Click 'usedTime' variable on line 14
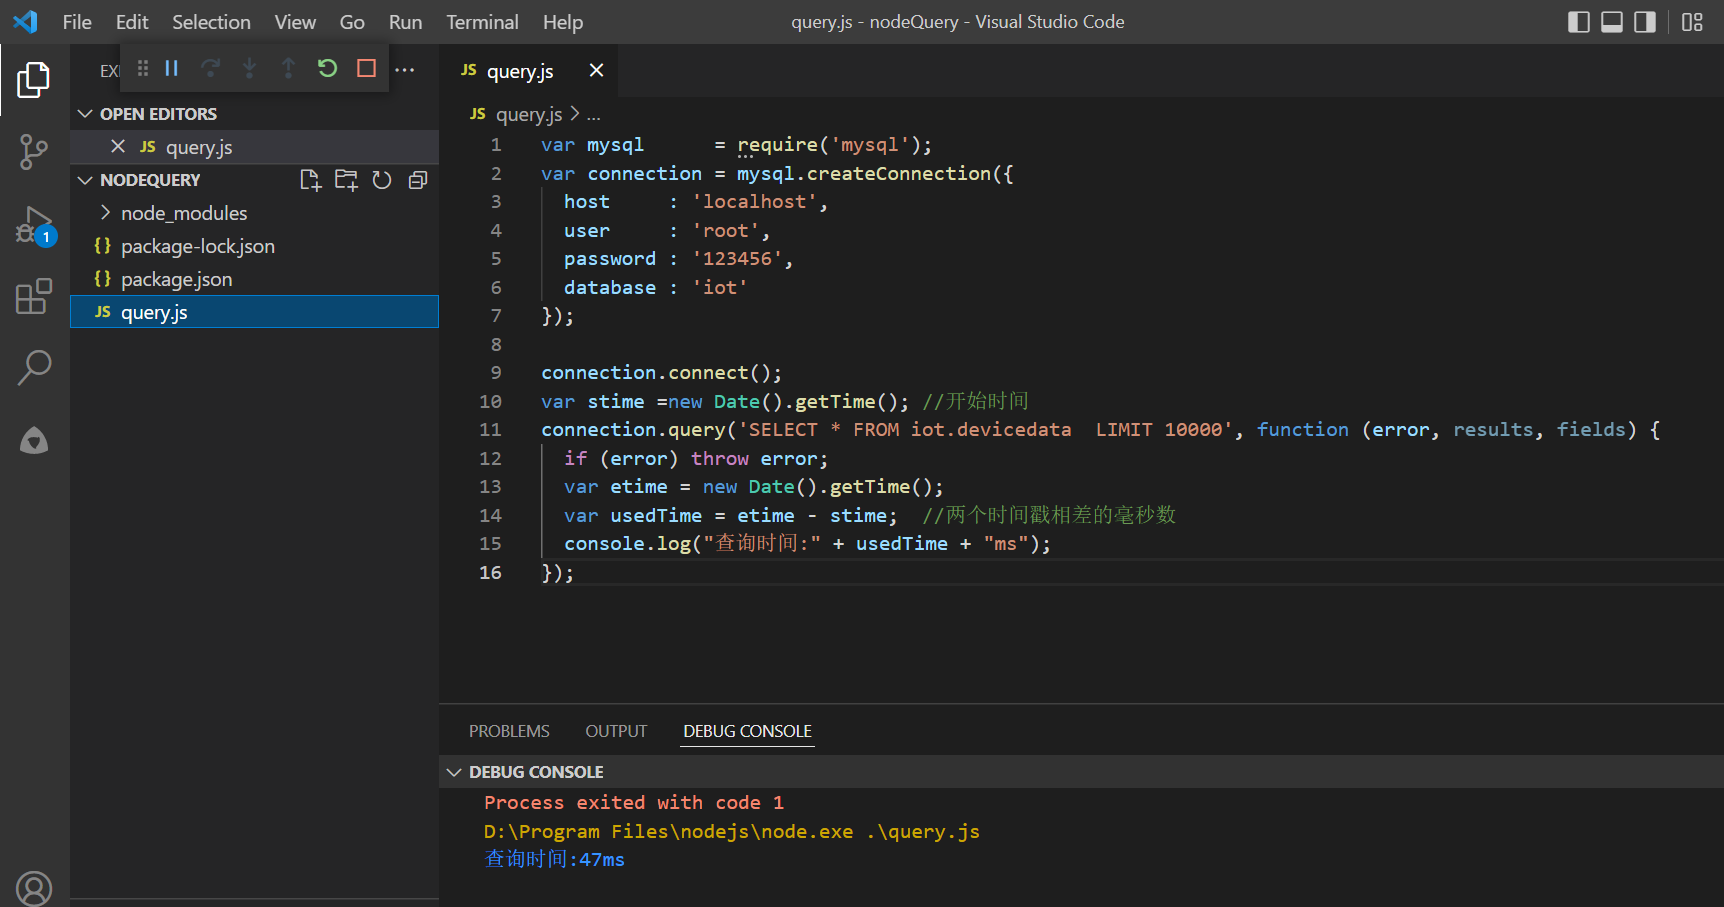This screenshot has height=907, width=1724. coord(656,516)
